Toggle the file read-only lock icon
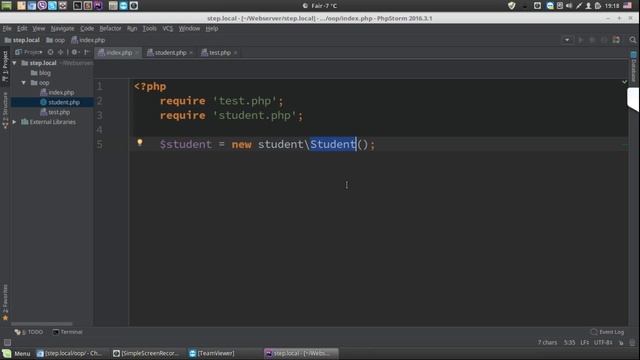Viewport: 640px width, 360px height. pyautogui.click(x=621, y=342)
